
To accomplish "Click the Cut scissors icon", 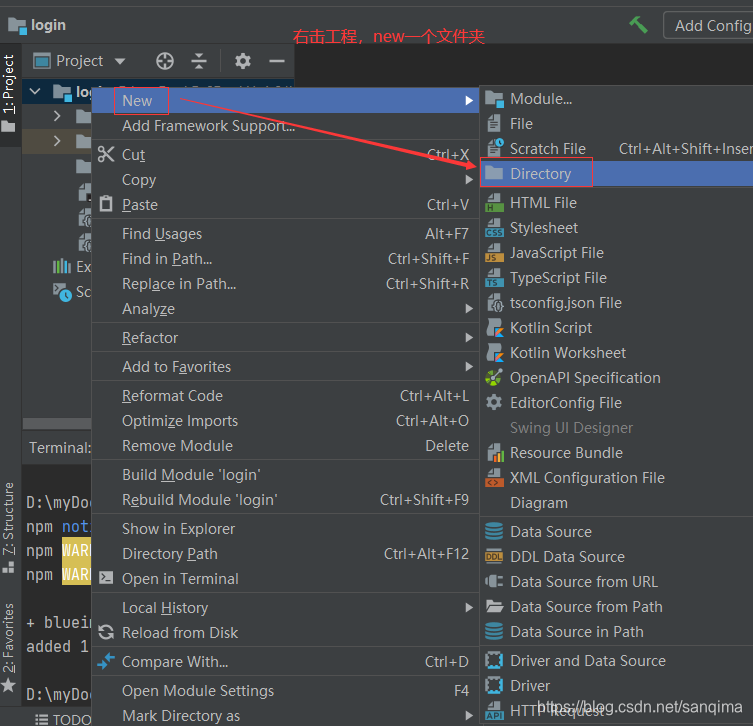I will tap(106, 154).
